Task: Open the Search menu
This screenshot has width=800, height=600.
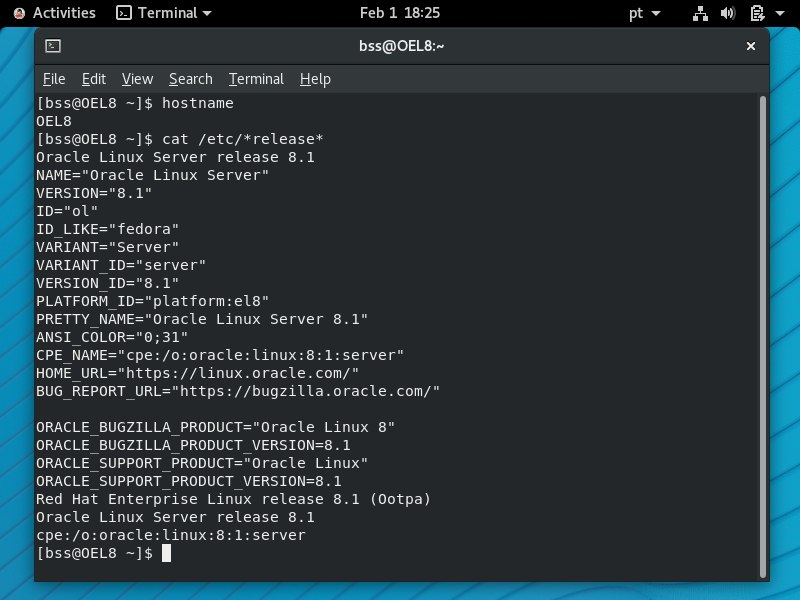Action: pos(191,79)
